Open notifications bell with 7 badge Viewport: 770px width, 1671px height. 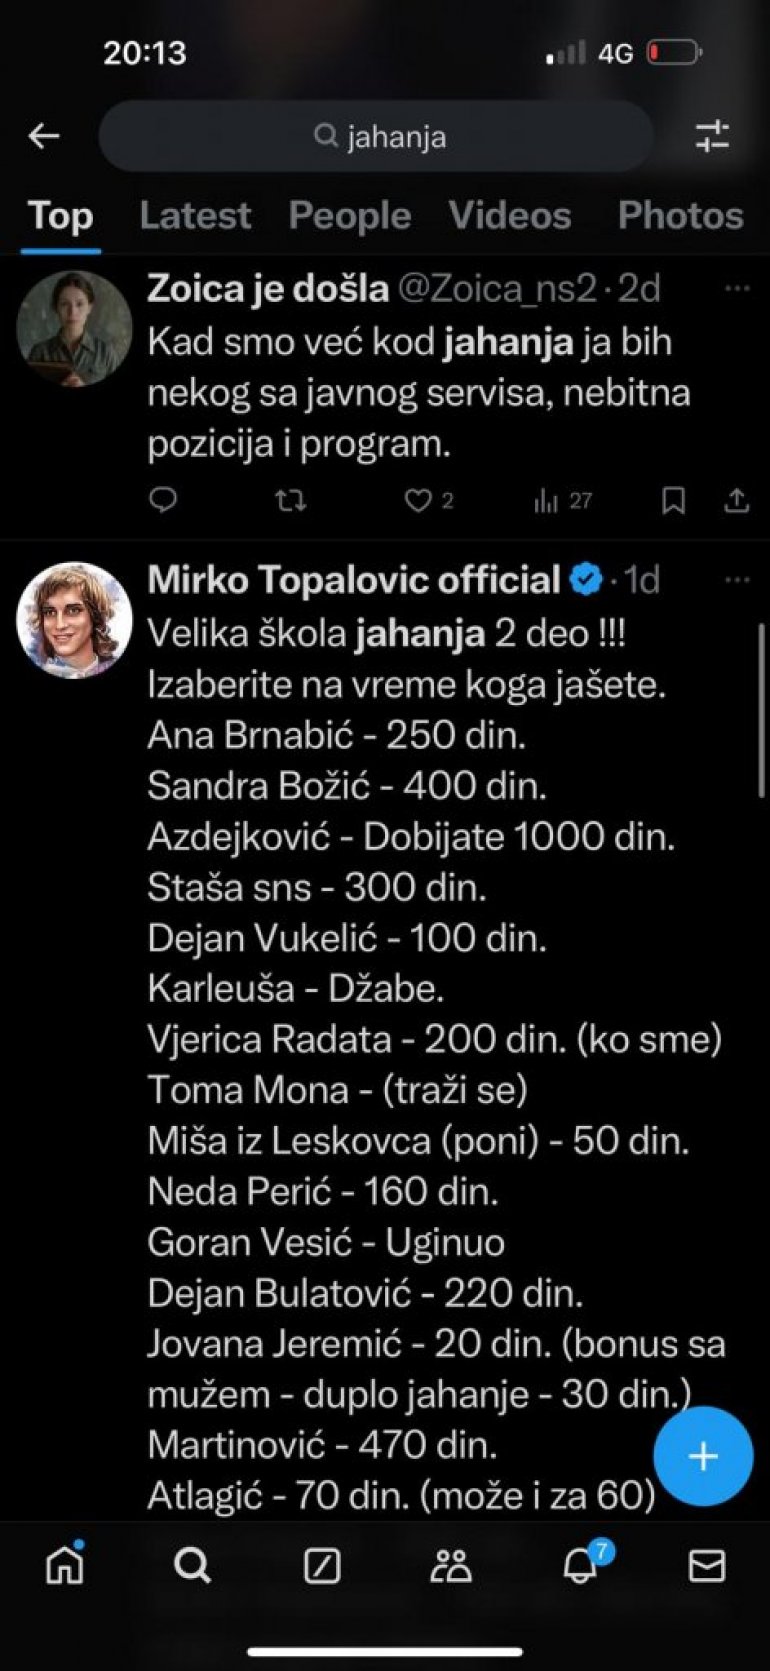point(581,1565)
